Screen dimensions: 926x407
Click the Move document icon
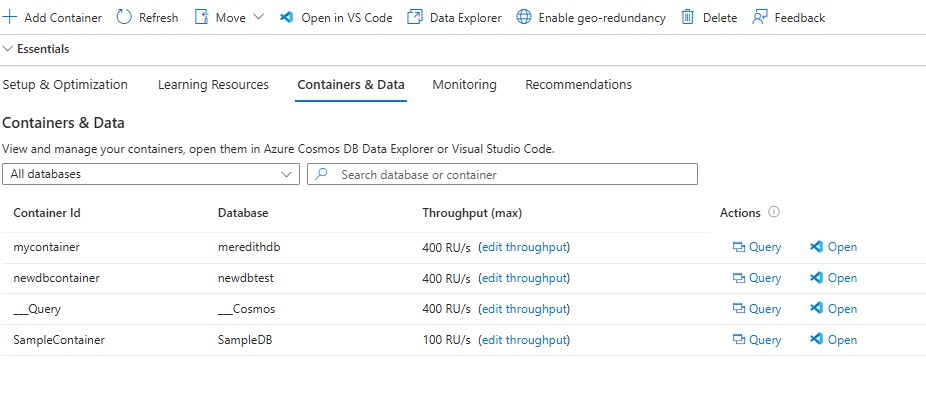tap(202, 17)
